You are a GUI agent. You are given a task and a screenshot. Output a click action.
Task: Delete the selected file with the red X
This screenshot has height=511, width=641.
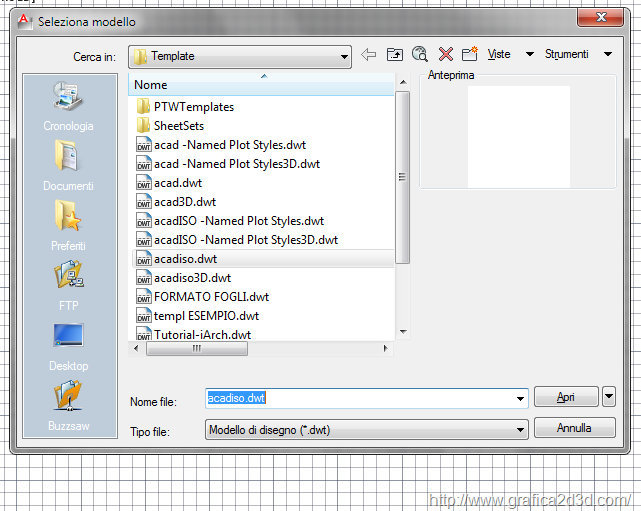(446, 55)
